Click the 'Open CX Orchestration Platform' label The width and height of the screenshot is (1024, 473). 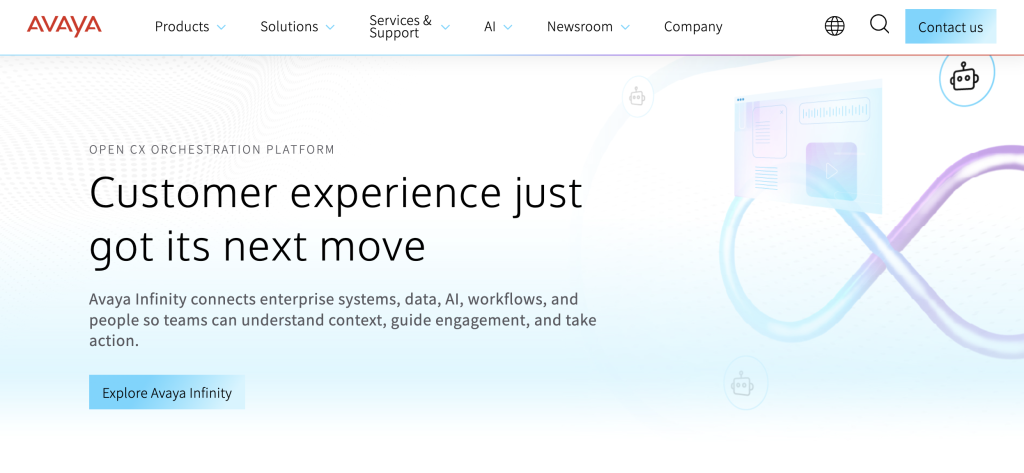point(212,150)
